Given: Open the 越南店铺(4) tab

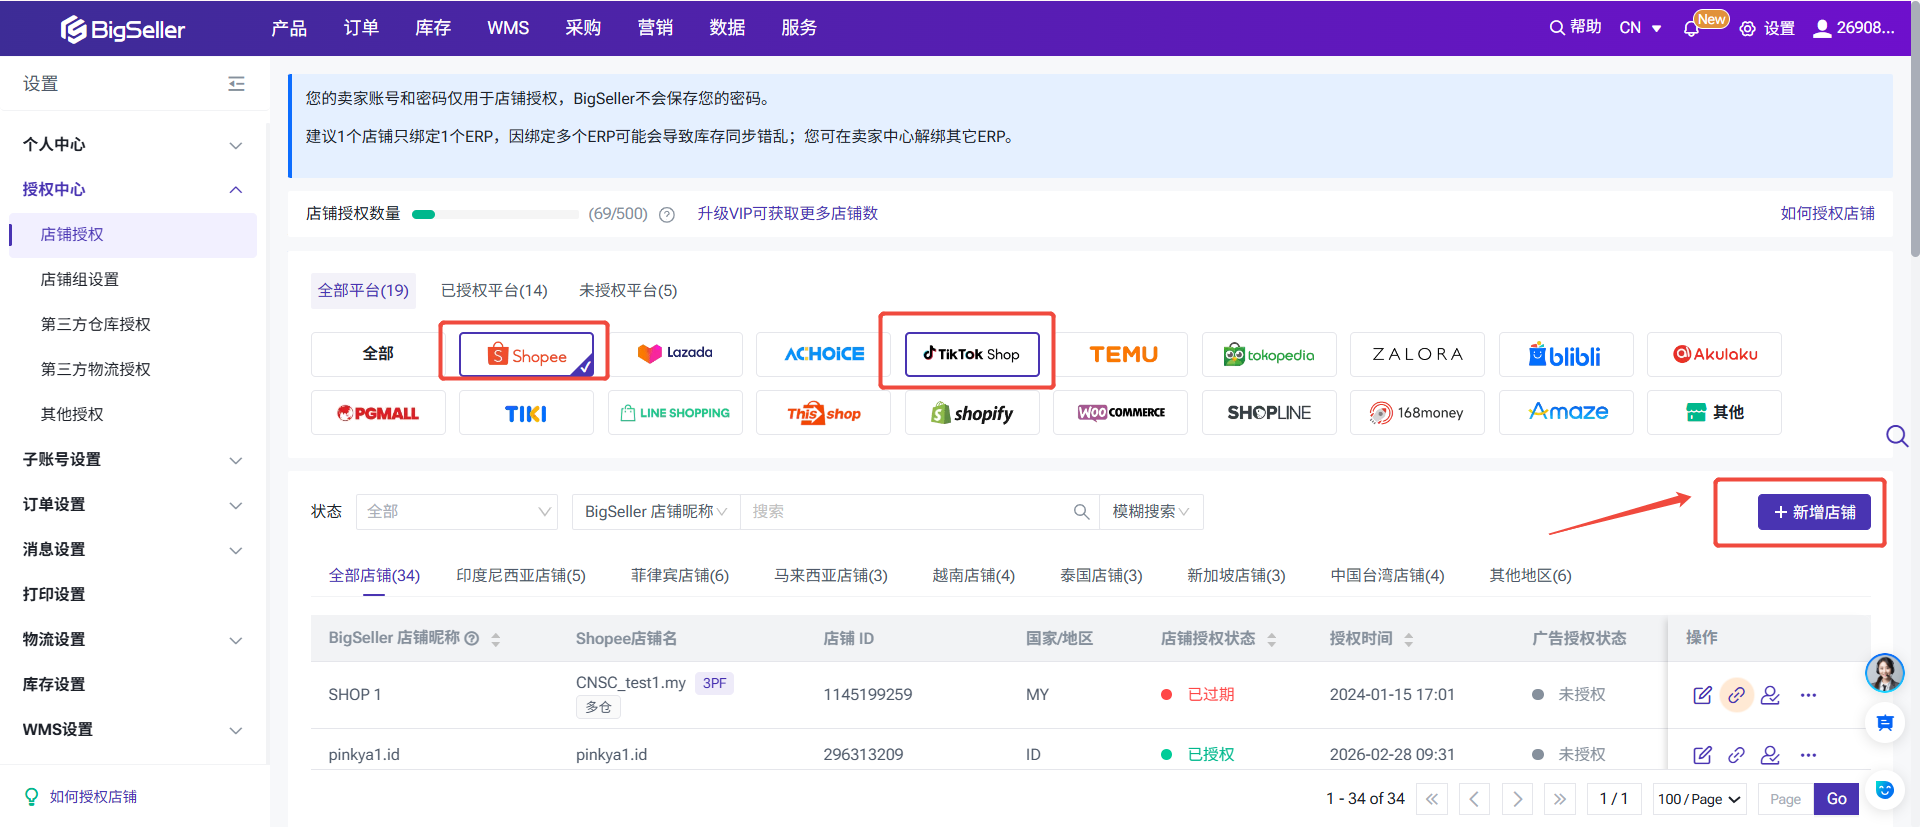Looking at the screenshot, I should click(973, 576).
